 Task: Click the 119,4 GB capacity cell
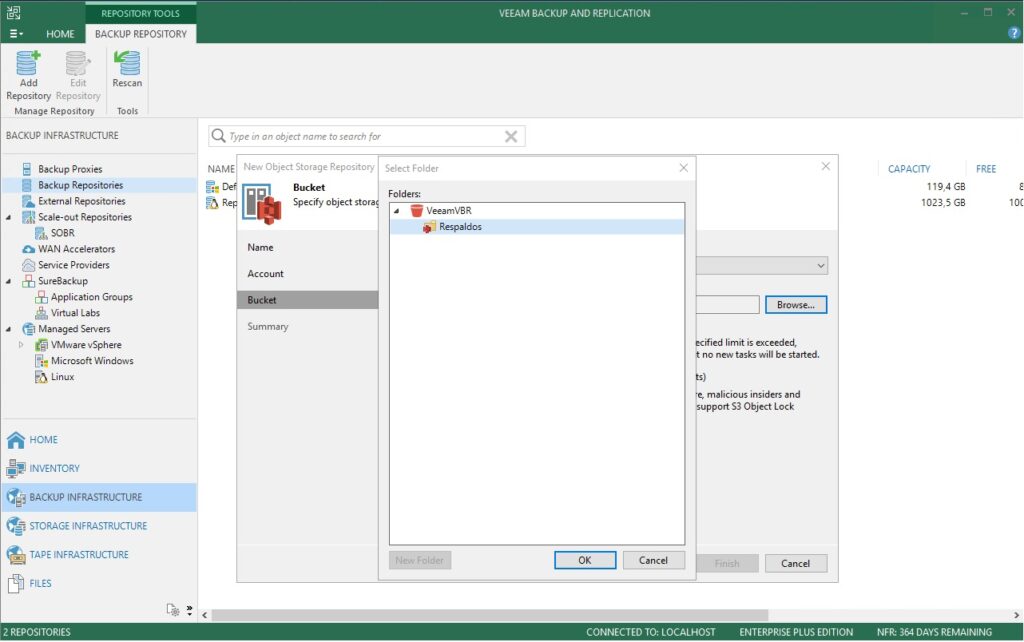tap(946, 187)
